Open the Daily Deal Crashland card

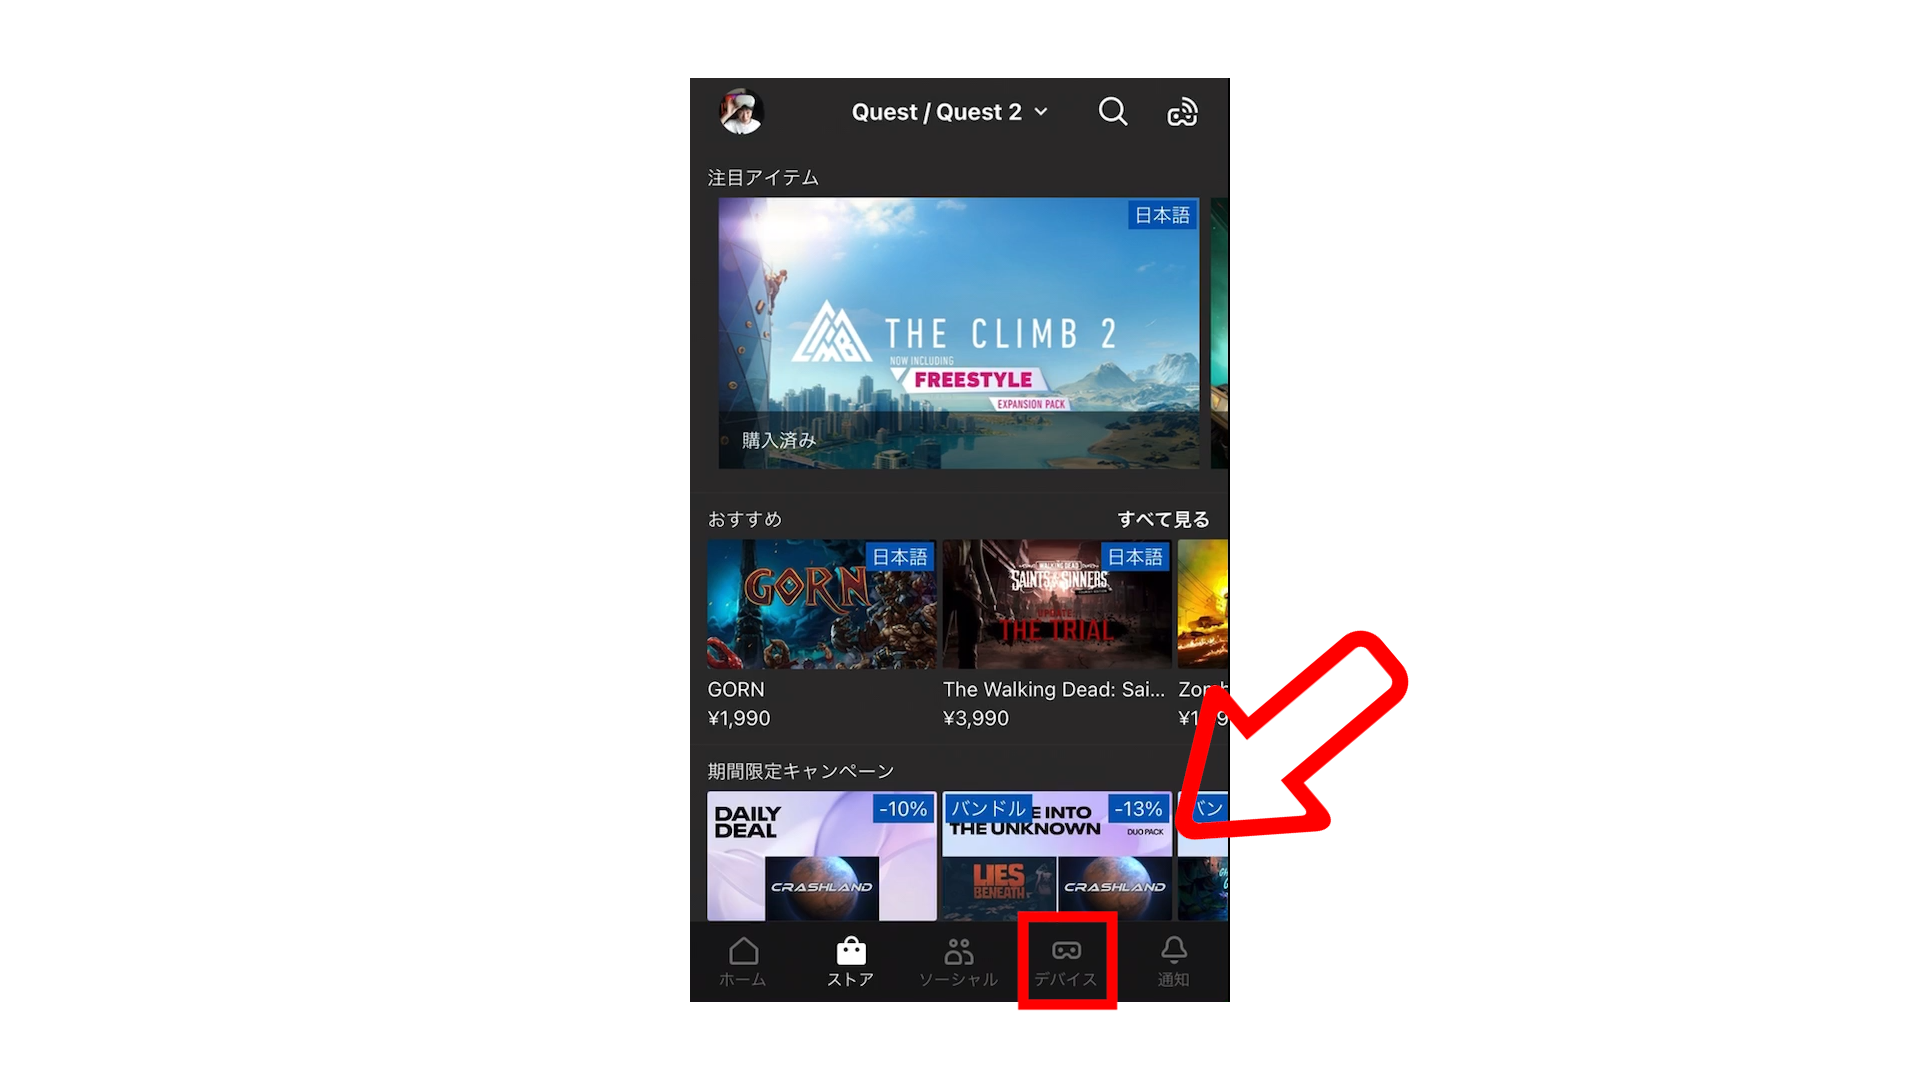pyautogui.click(x=821, y=856)
